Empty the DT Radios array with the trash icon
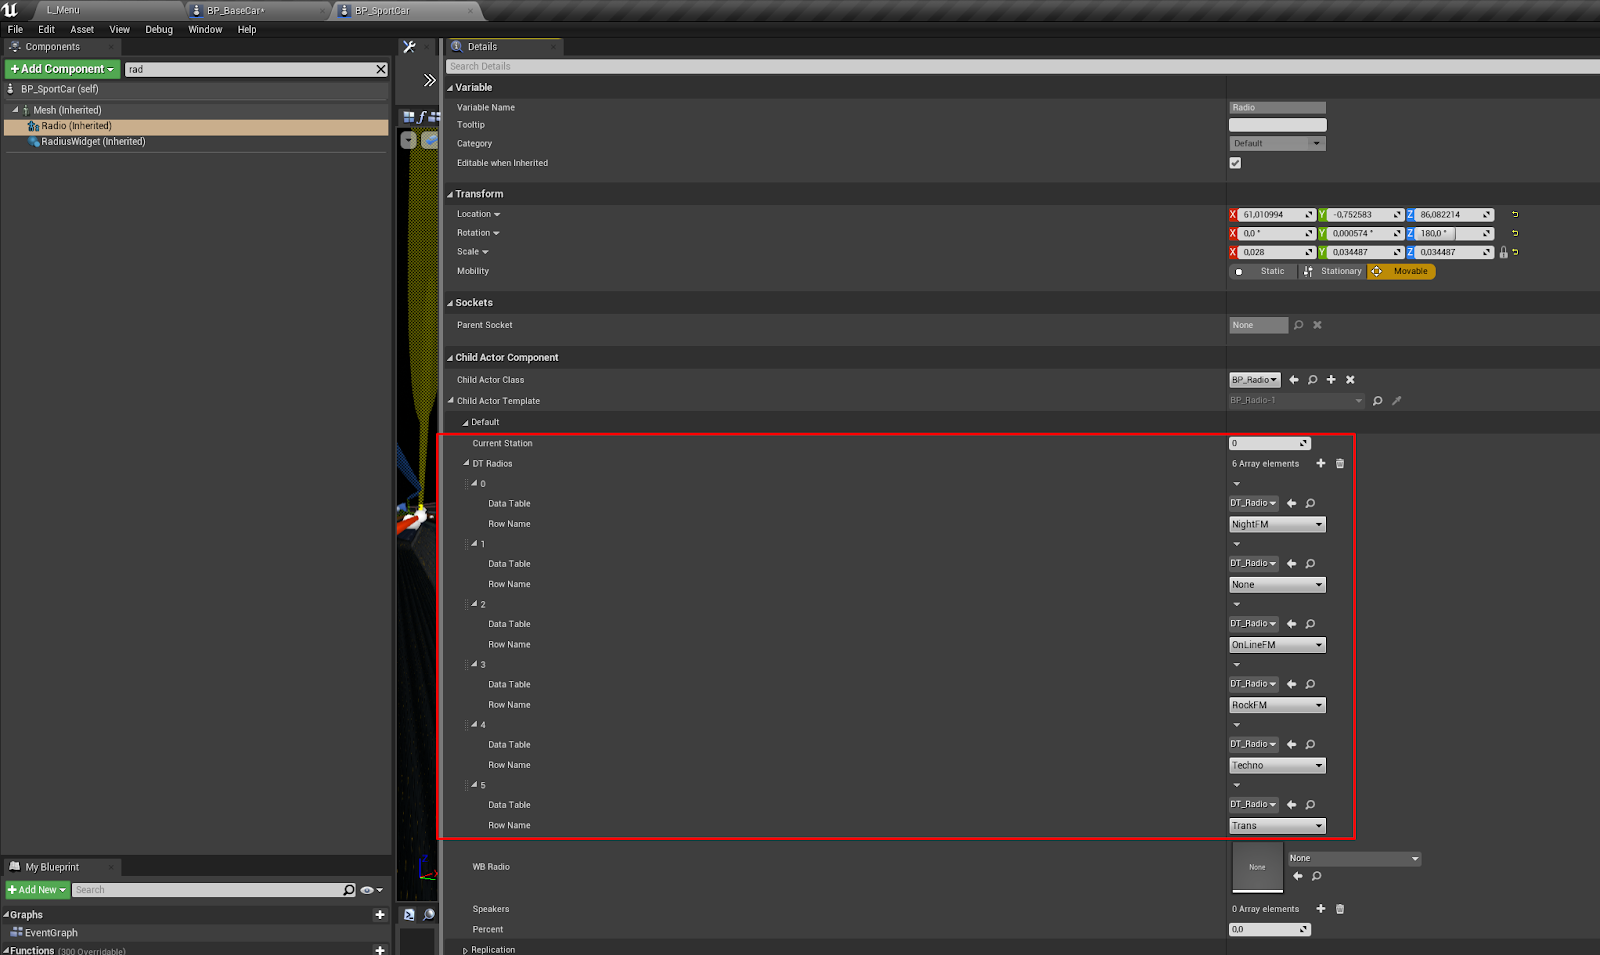 pyautogui.click(x=1340, y=463)
